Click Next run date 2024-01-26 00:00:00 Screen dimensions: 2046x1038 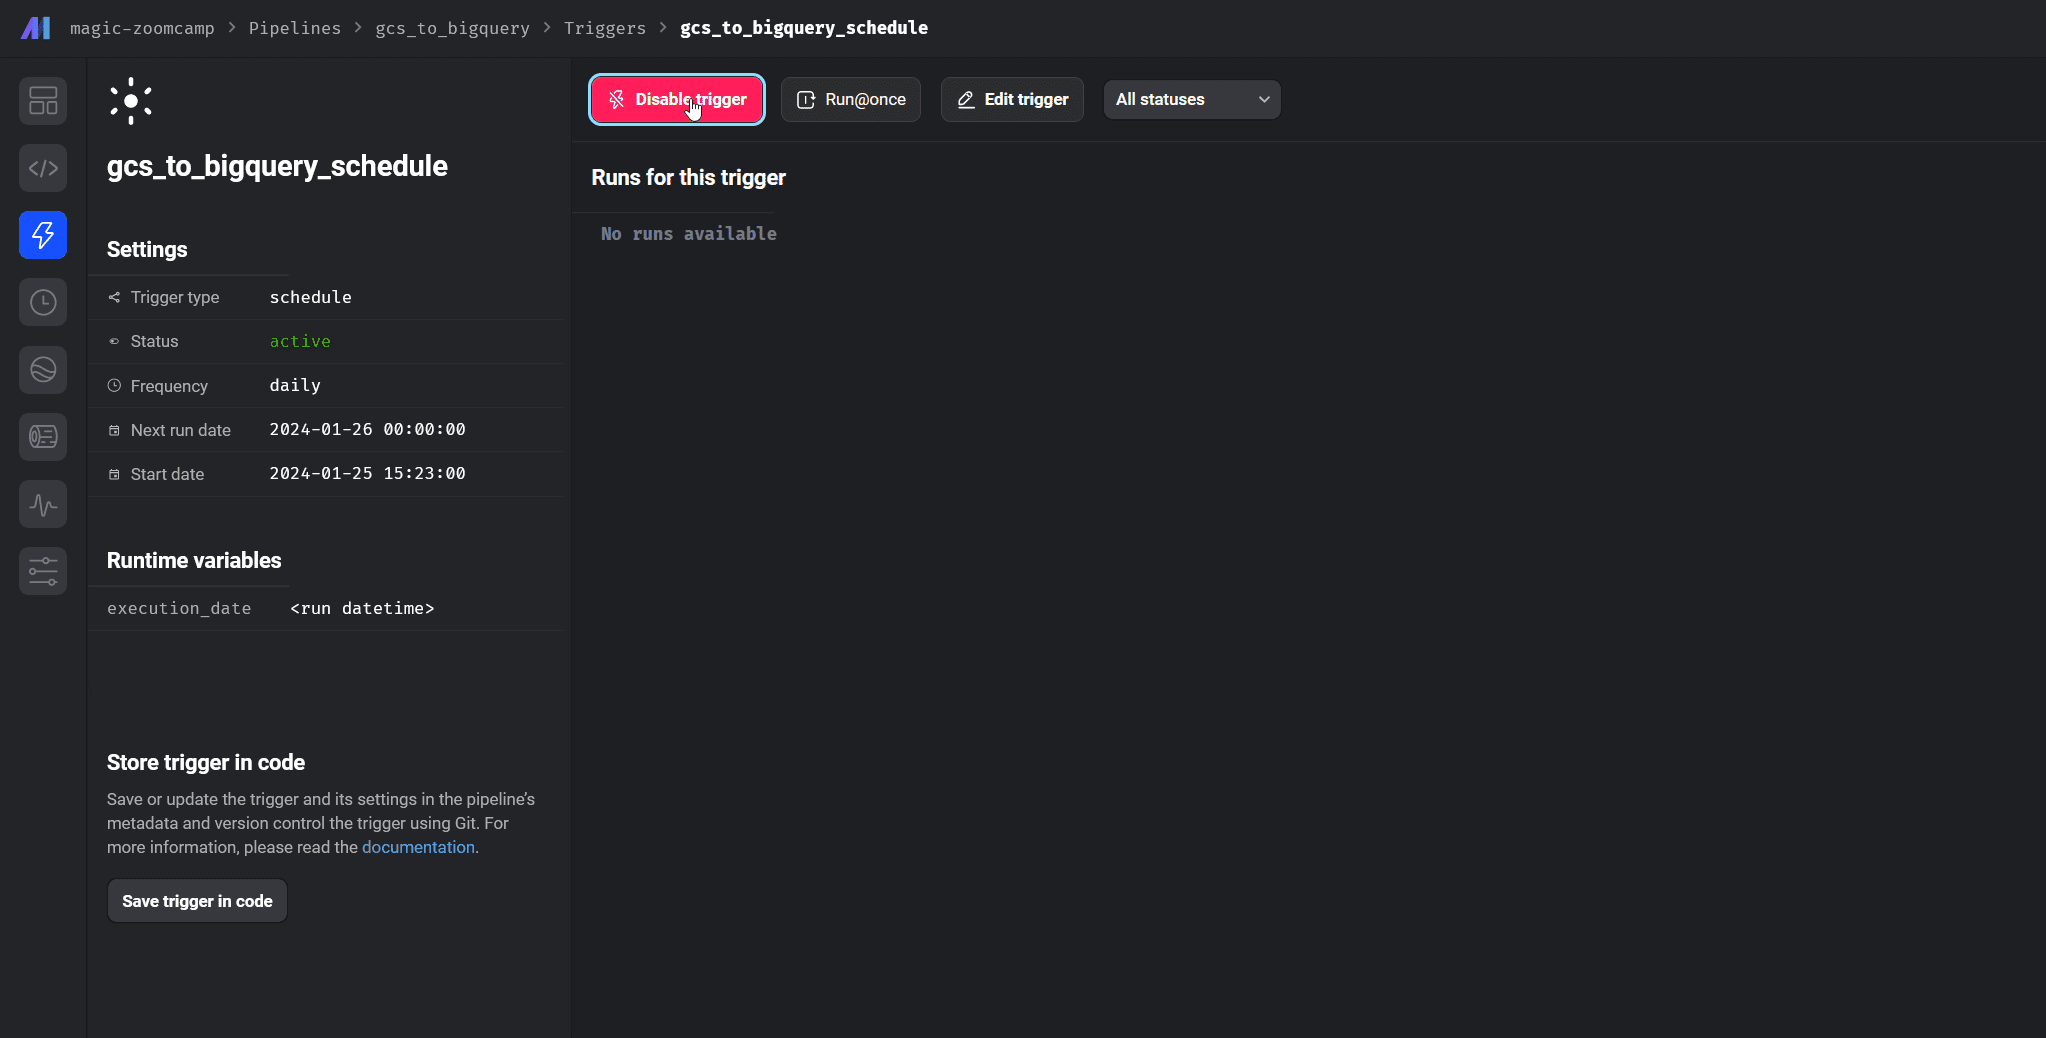tap(367, 429)
